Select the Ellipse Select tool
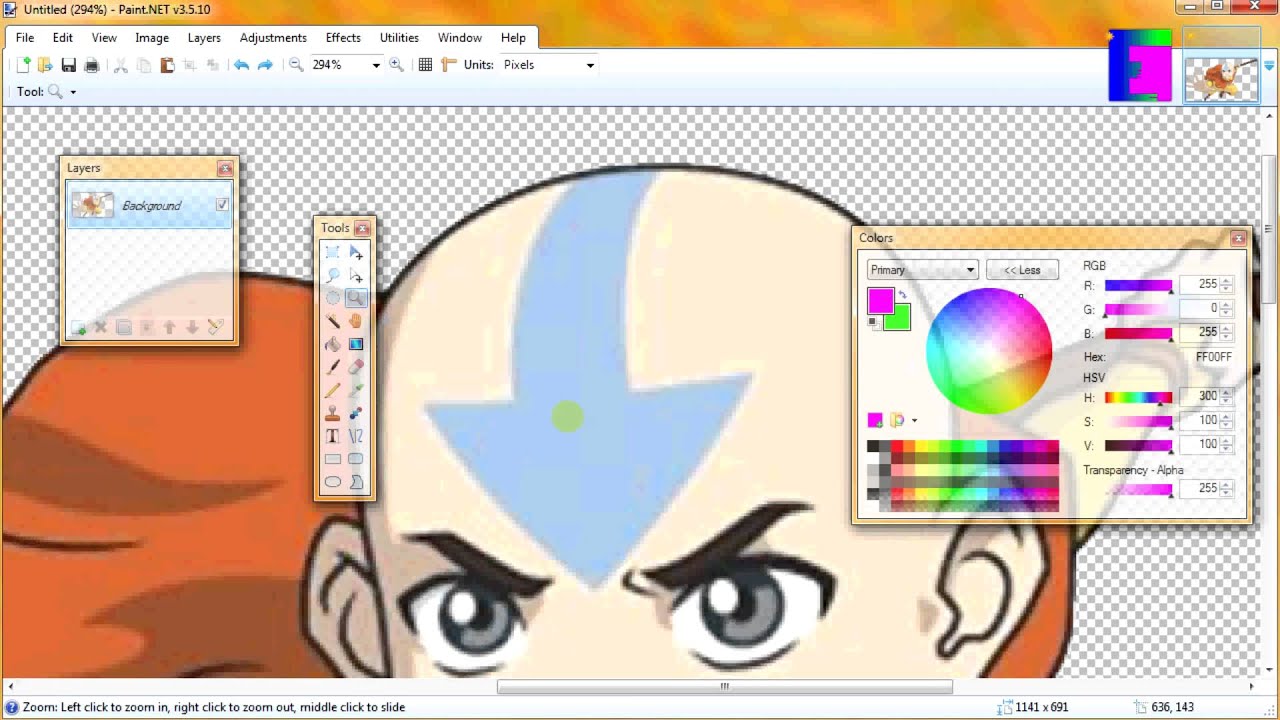This screenshot has width=1280, height=720. (x=333, y=298)
